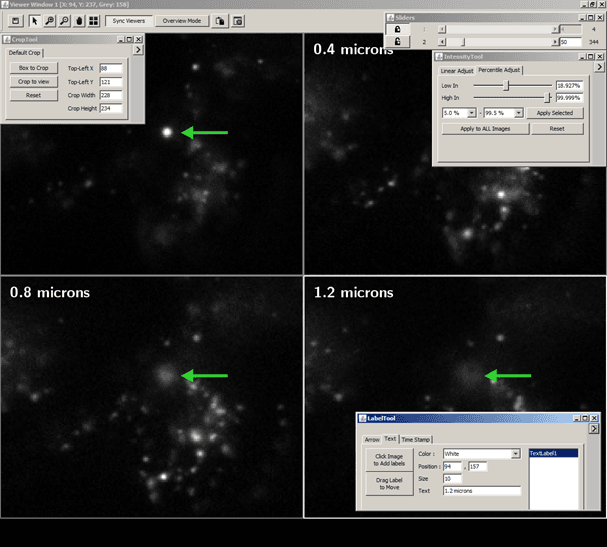Expand CropTool side arrow
Screen dimensions: 607x547
coord(138,50)
